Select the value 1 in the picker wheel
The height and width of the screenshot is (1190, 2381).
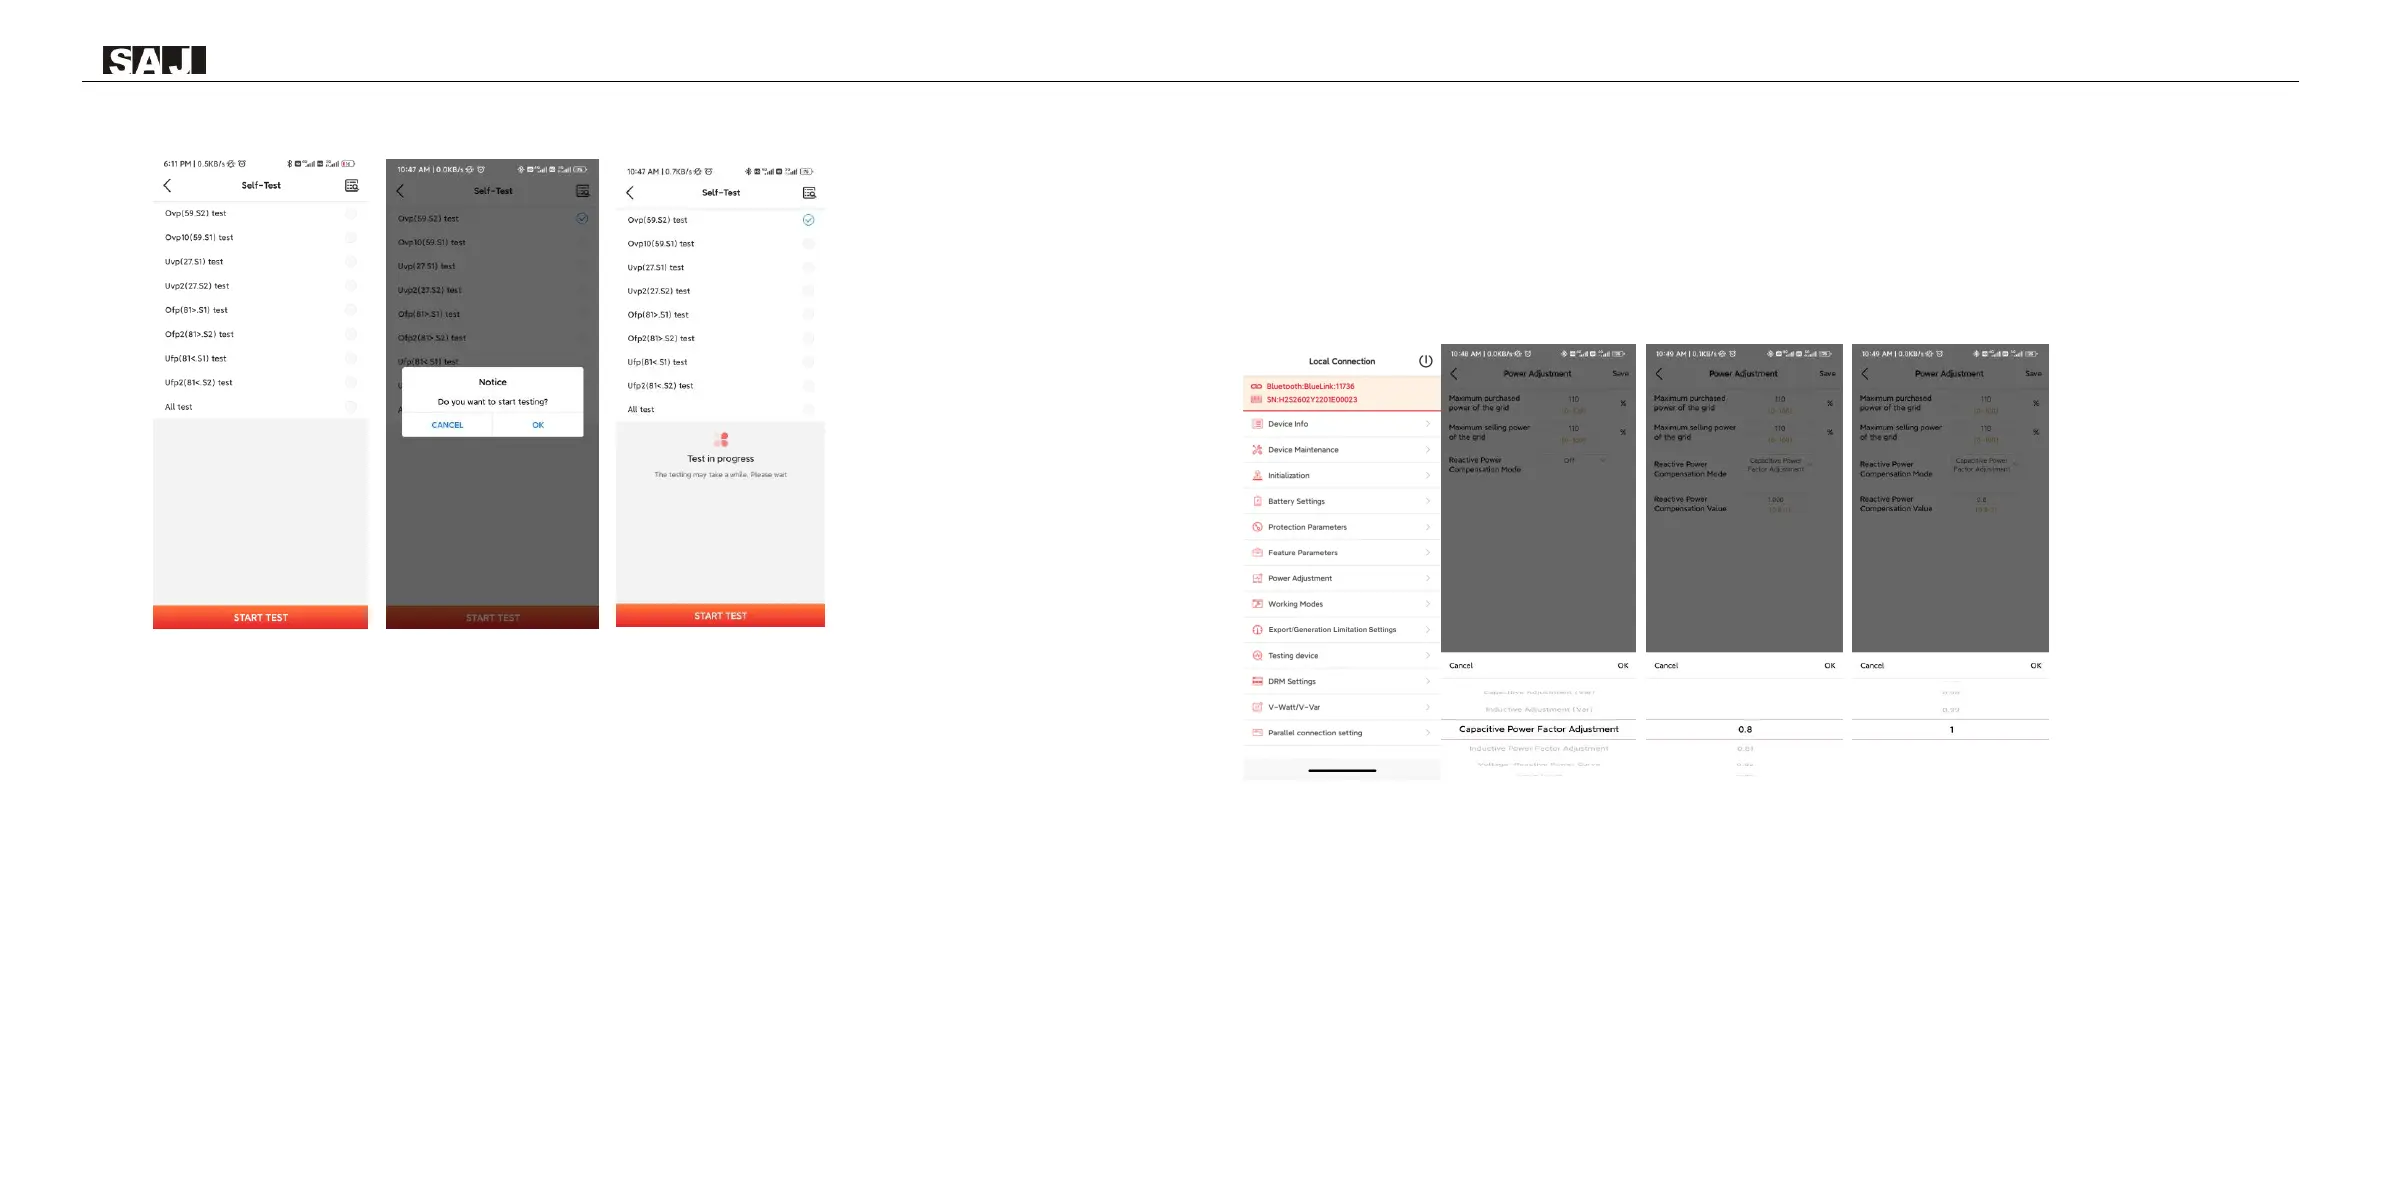(x=1950, y=729)
